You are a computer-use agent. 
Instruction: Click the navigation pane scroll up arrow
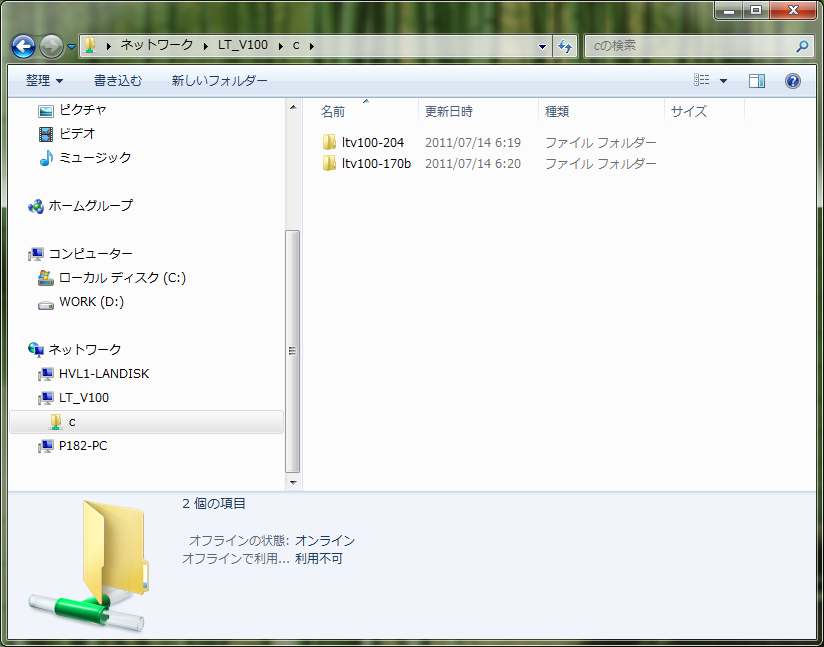click(x=293, y=107)
